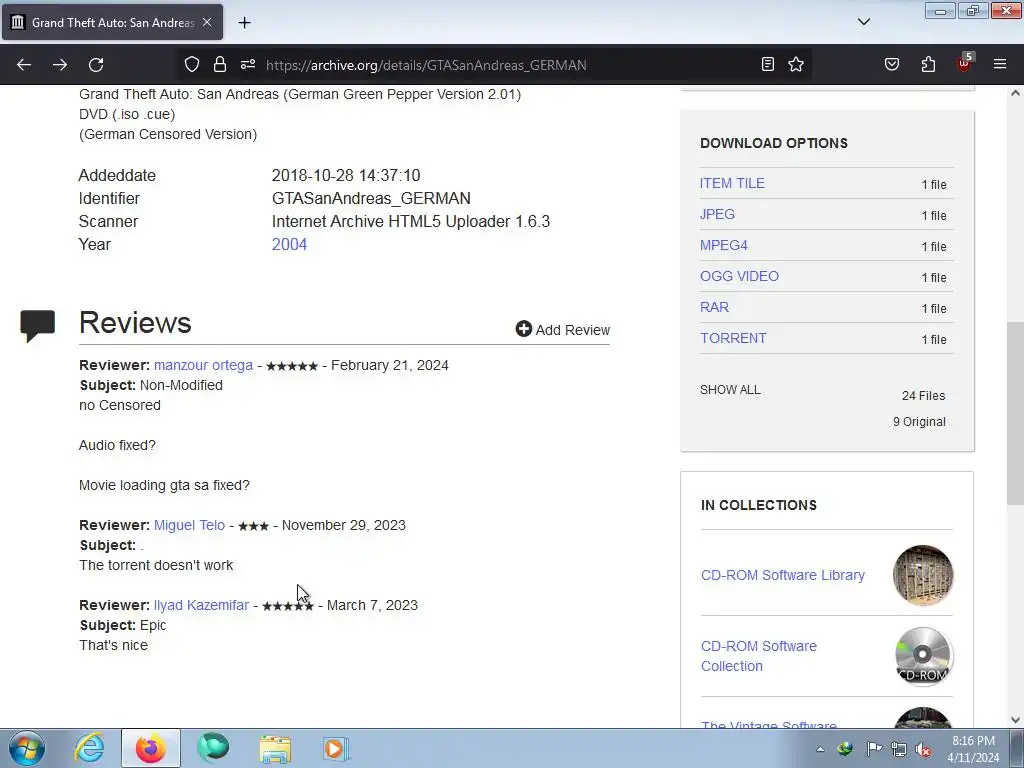This screenshot has width=1024, height=768.
Task: Open reviewer Miguel Telo's profile
Action: pyautogui.click(x=189, y=525)
